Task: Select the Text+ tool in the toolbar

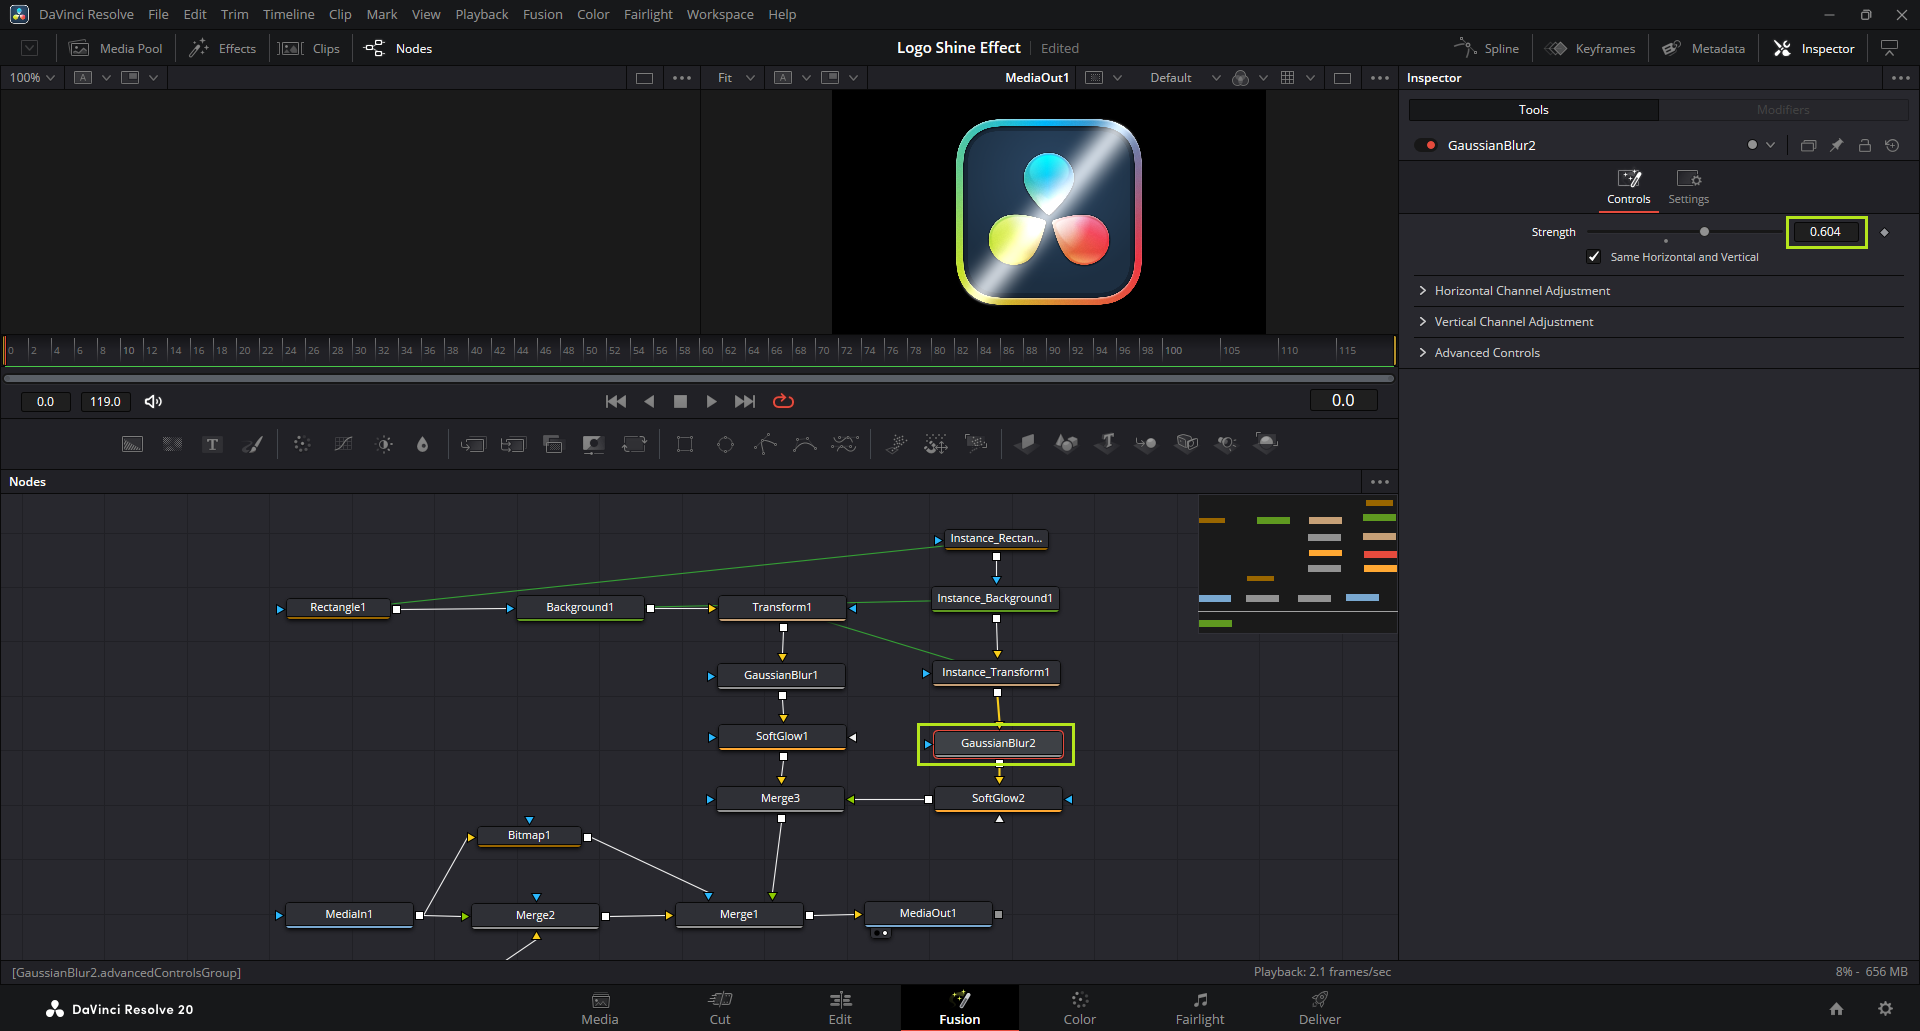Action: click(x=212, y=444)
